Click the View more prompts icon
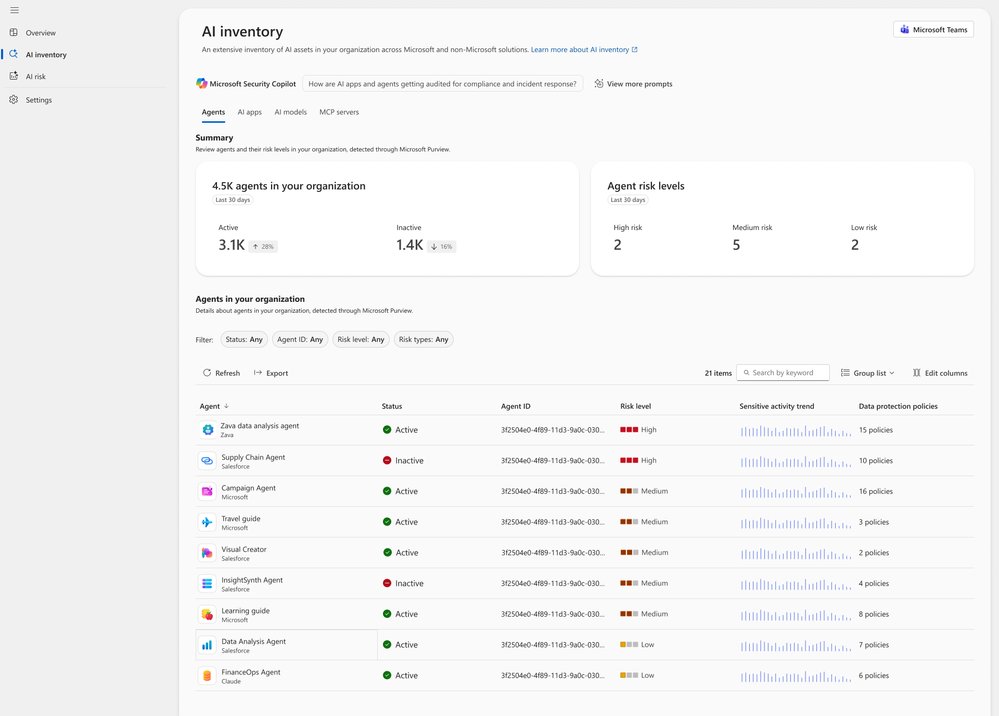Image resolution: width=999 pixels, height=716 pixels. coord(599,83)
